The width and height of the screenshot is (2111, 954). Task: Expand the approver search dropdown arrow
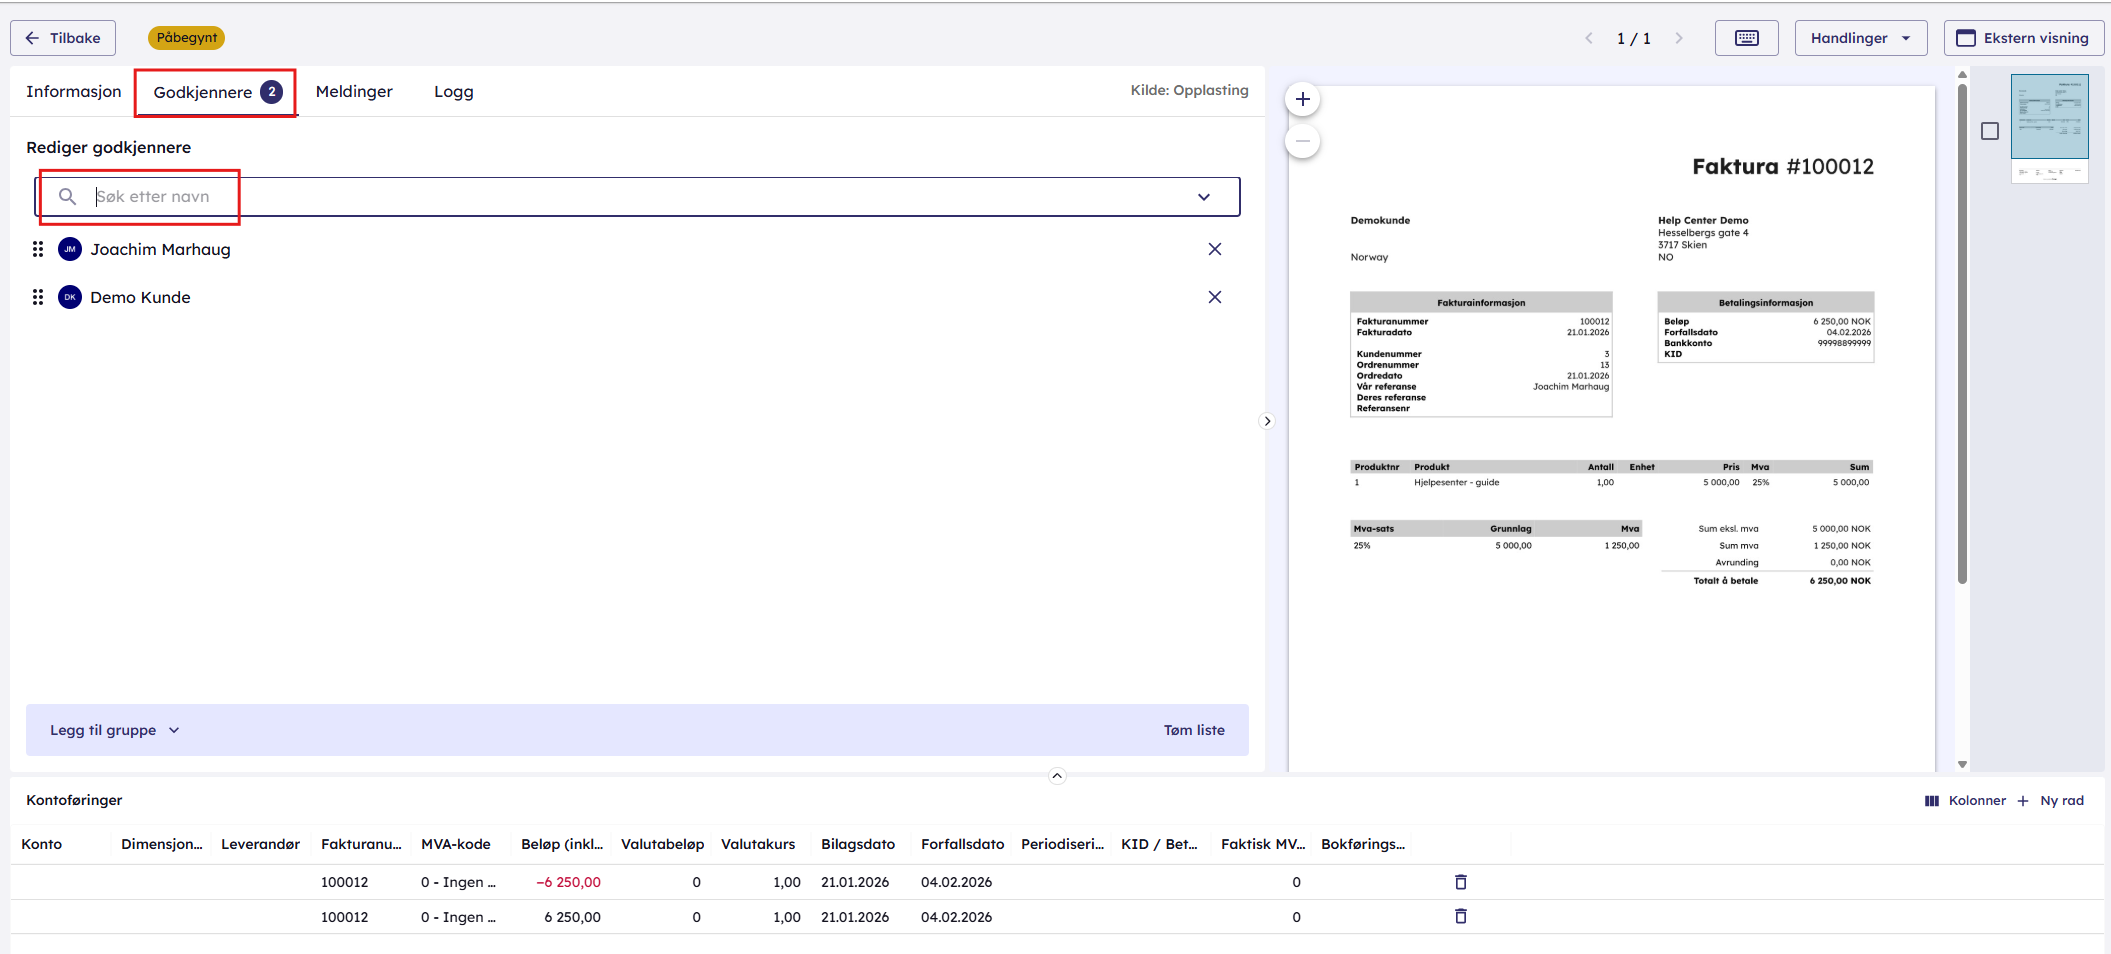pos(1203,197)
